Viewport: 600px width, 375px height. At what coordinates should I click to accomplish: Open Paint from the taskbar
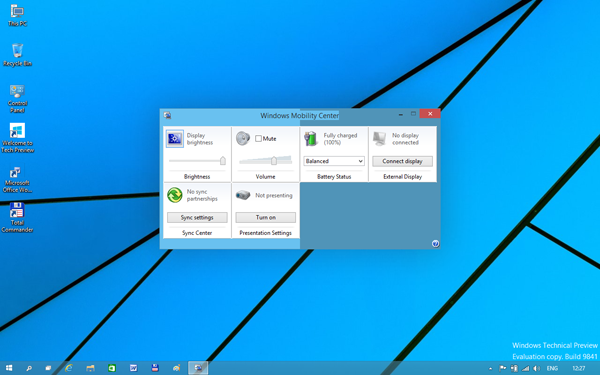click(176, 368)
